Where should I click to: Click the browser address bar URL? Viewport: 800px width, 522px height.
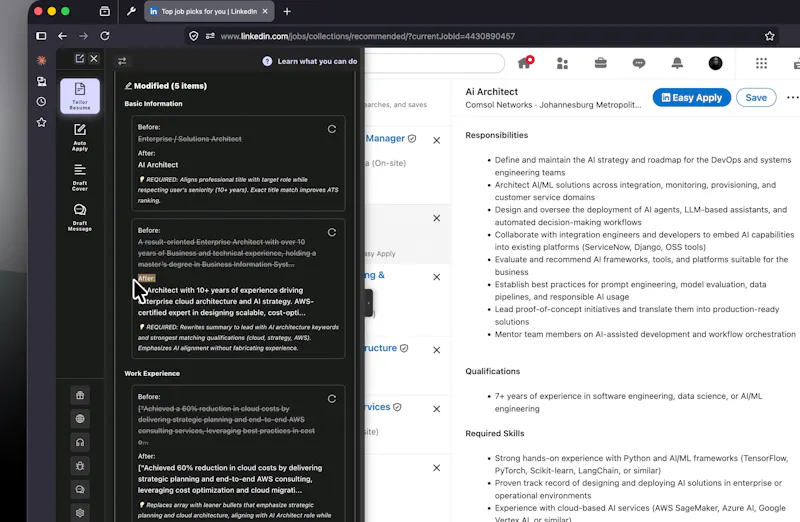(367, 36)
